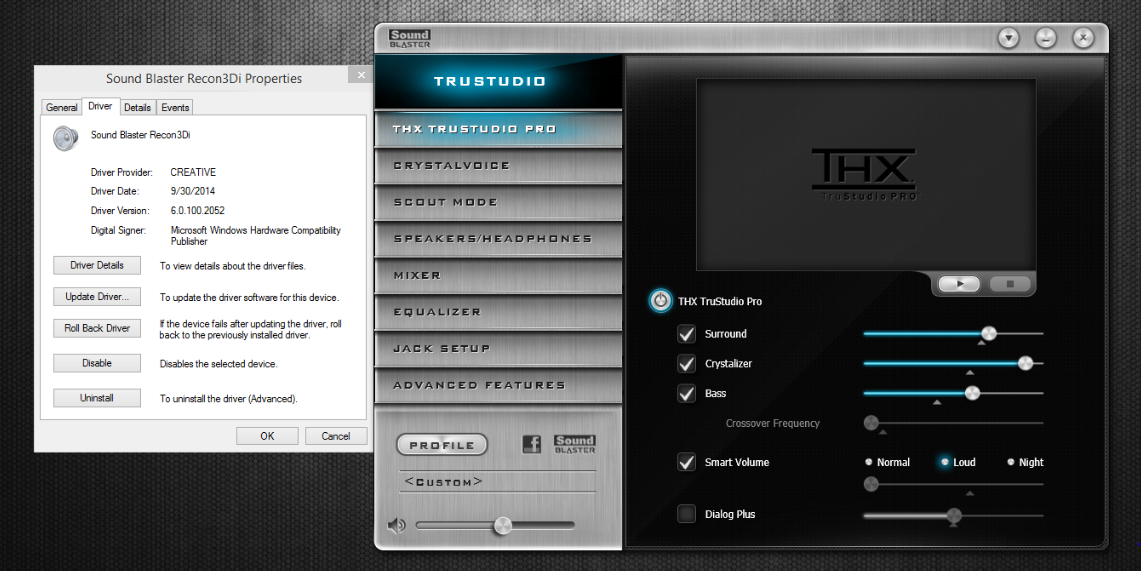Click the Disable device button
The width and height of the screenshot is (1141, 571).
[x=97, y=363]
